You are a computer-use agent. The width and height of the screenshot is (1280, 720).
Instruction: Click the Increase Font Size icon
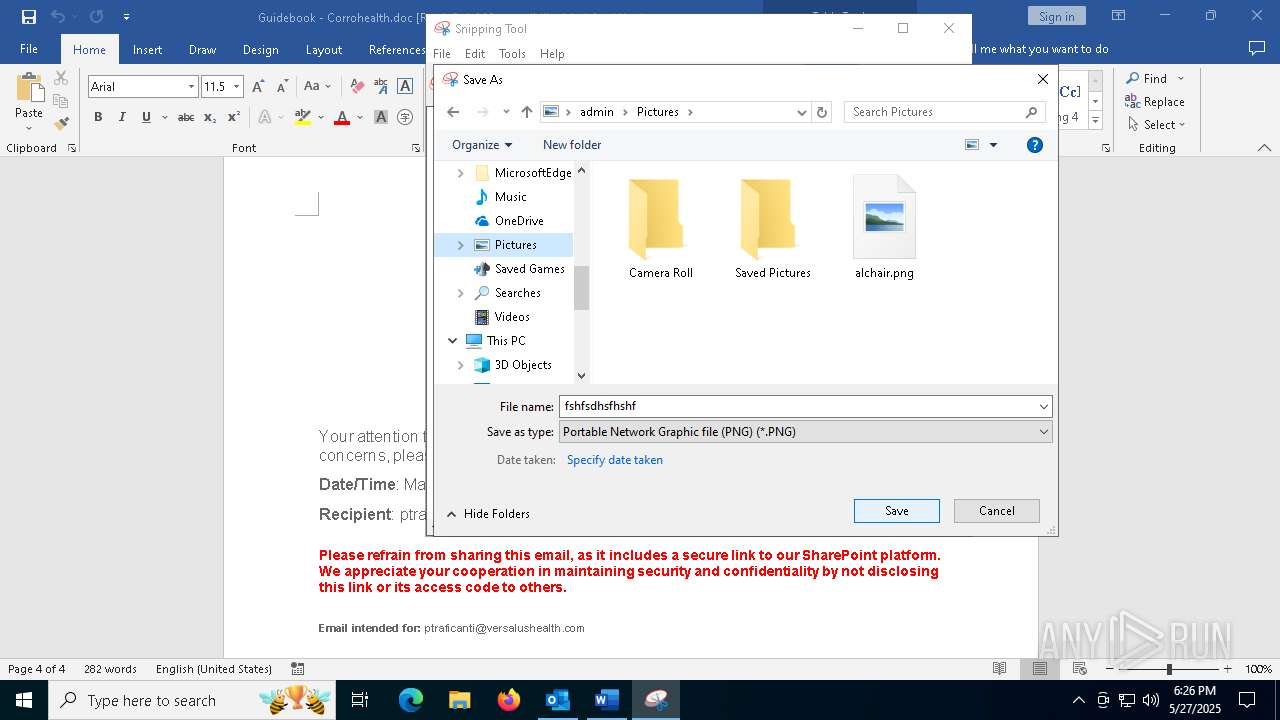tap(258, 87)
